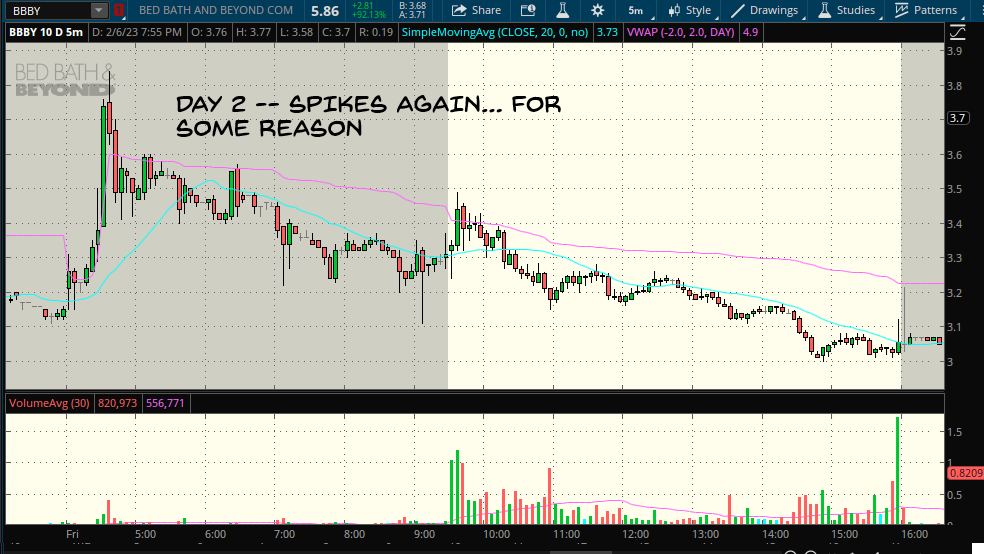Click the 3.1 price axis label
984x554 pixels.
pos(955,327)
